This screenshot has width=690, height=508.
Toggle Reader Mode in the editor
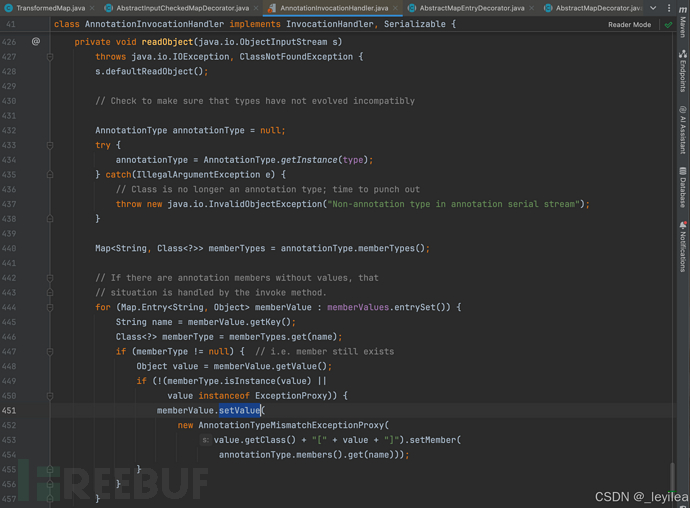coord(629,25)
